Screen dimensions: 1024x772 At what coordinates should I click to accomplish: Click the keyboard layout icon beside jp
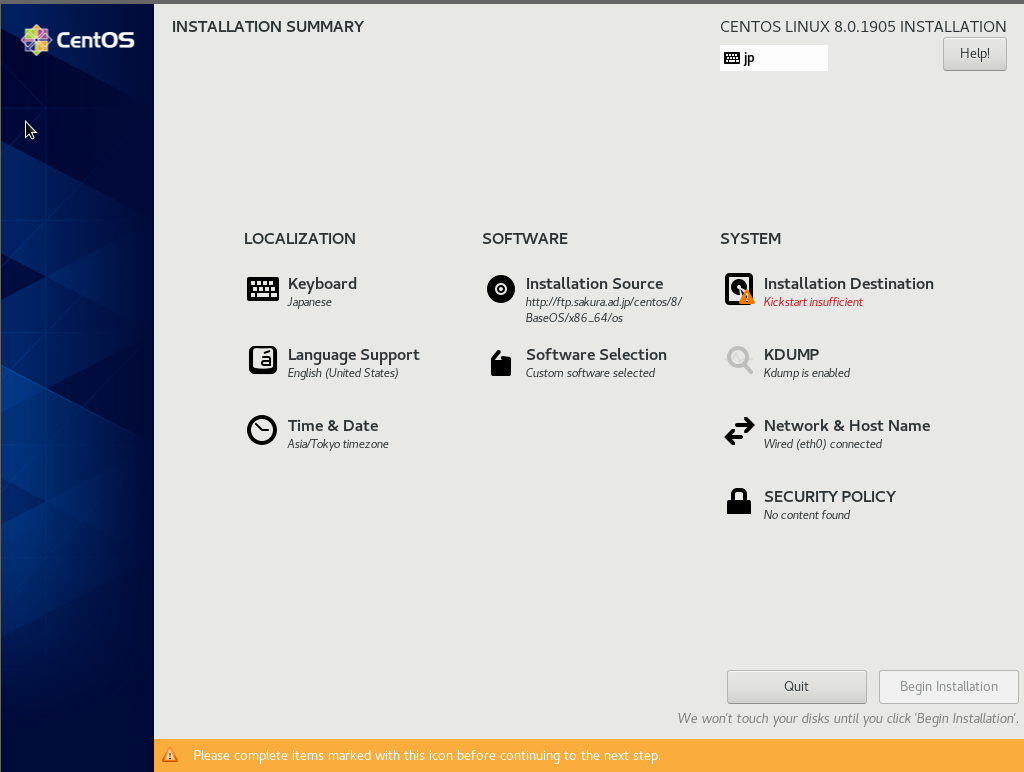(x=732, y=58)
